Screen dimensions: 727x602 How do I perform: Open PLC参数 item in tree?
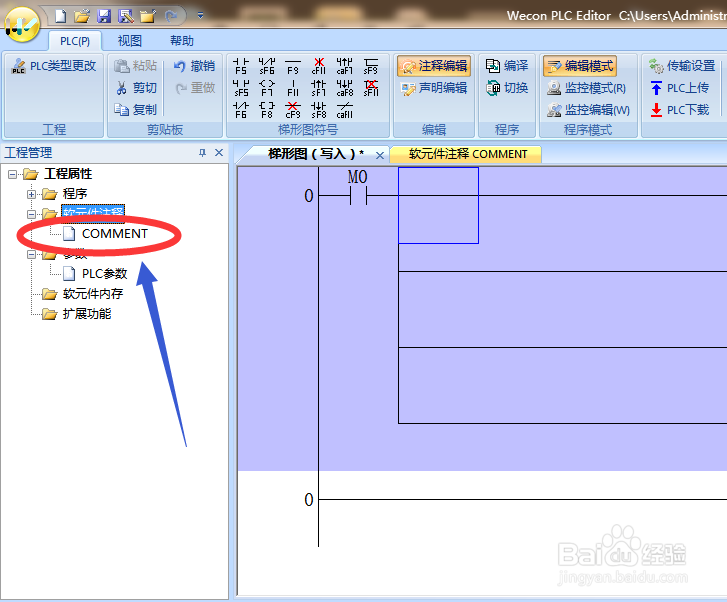104,274
